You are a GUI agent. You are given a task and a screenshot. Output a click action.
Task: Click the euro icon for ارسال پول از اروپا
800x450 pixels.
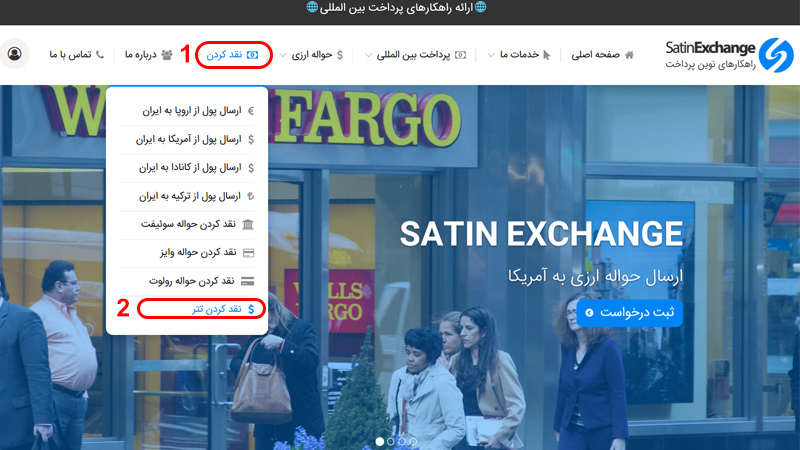(250, 111)
